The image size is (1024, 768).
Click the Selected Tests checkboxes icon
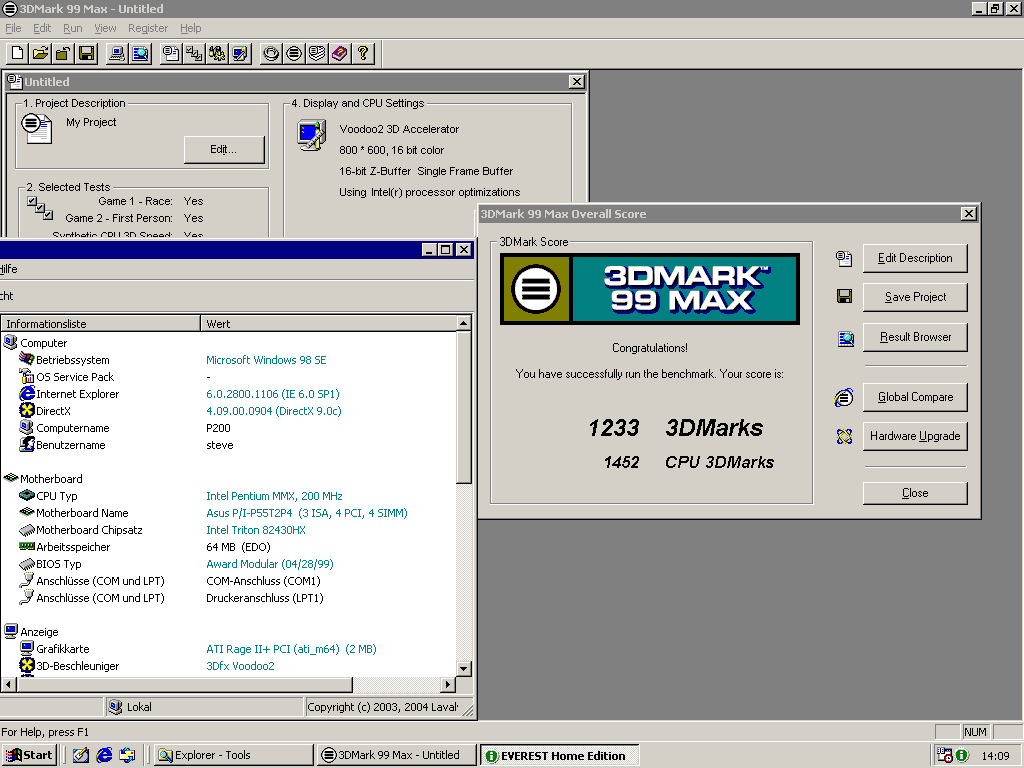[40, 208]
